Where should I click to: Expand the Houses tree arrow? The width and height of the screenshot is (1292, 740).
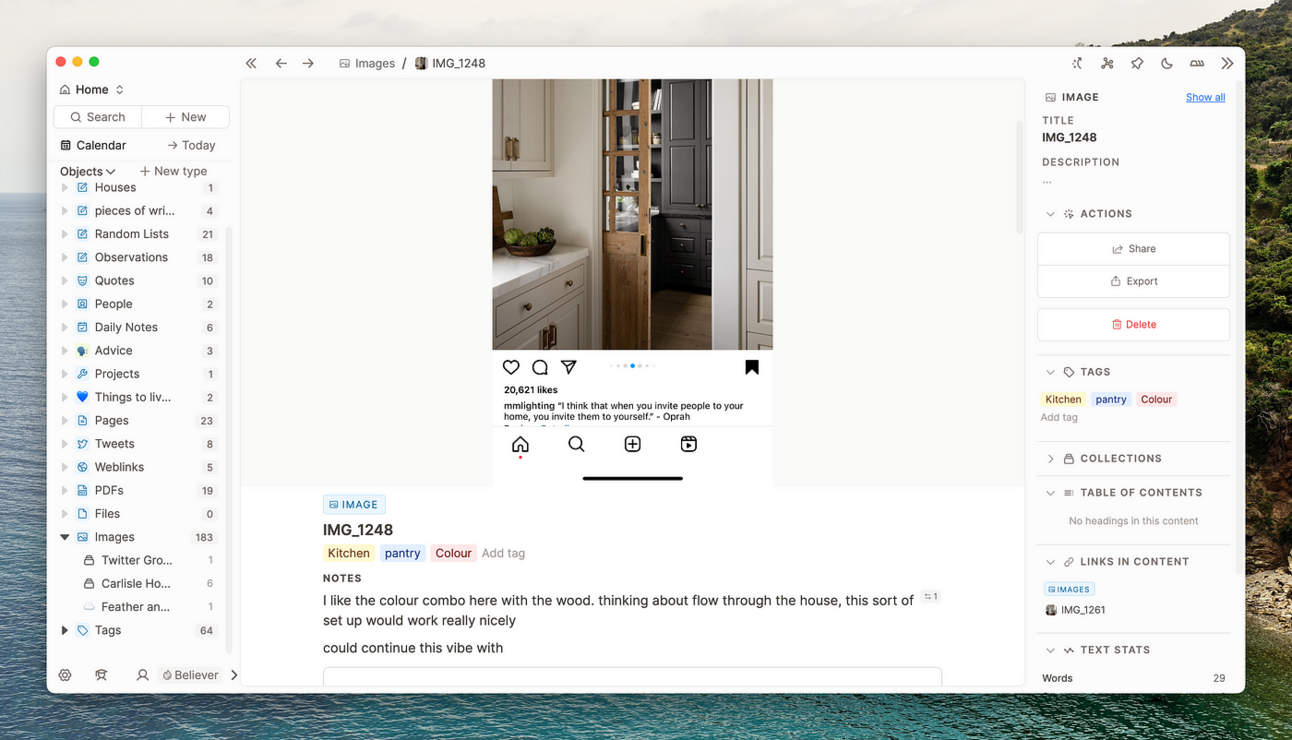click(x=65, y=188)
